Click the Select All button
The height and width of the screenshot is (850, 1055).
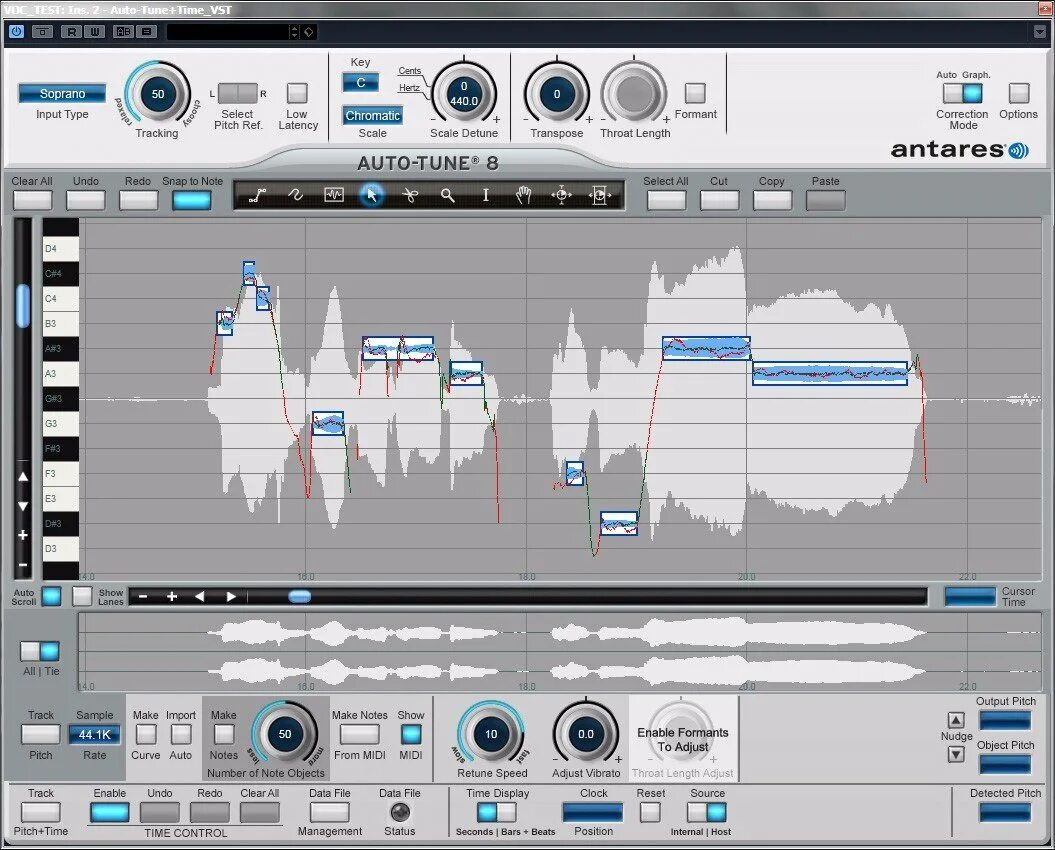[x=666, y=200]
